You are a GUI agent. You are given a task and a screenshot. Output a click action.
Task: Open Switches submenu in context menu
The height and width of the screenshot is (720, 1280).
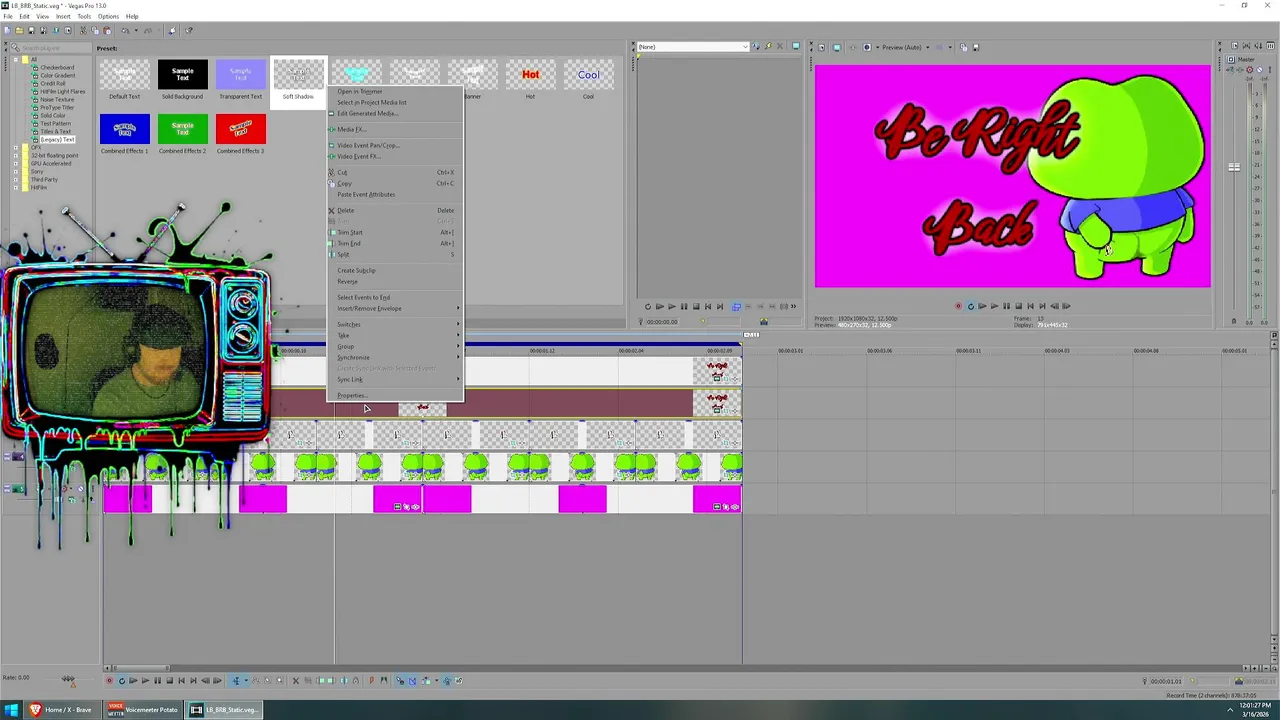395,325
